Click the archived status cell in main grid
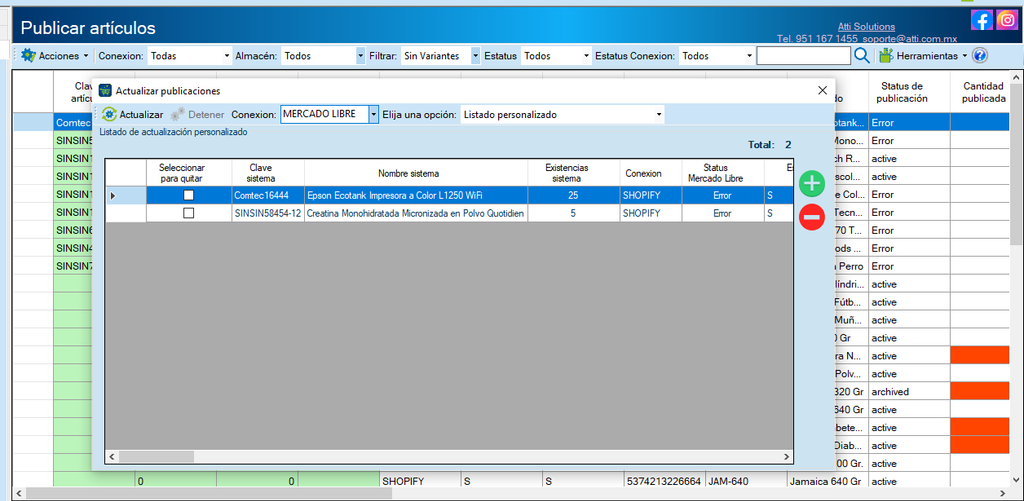 (909, 392)
